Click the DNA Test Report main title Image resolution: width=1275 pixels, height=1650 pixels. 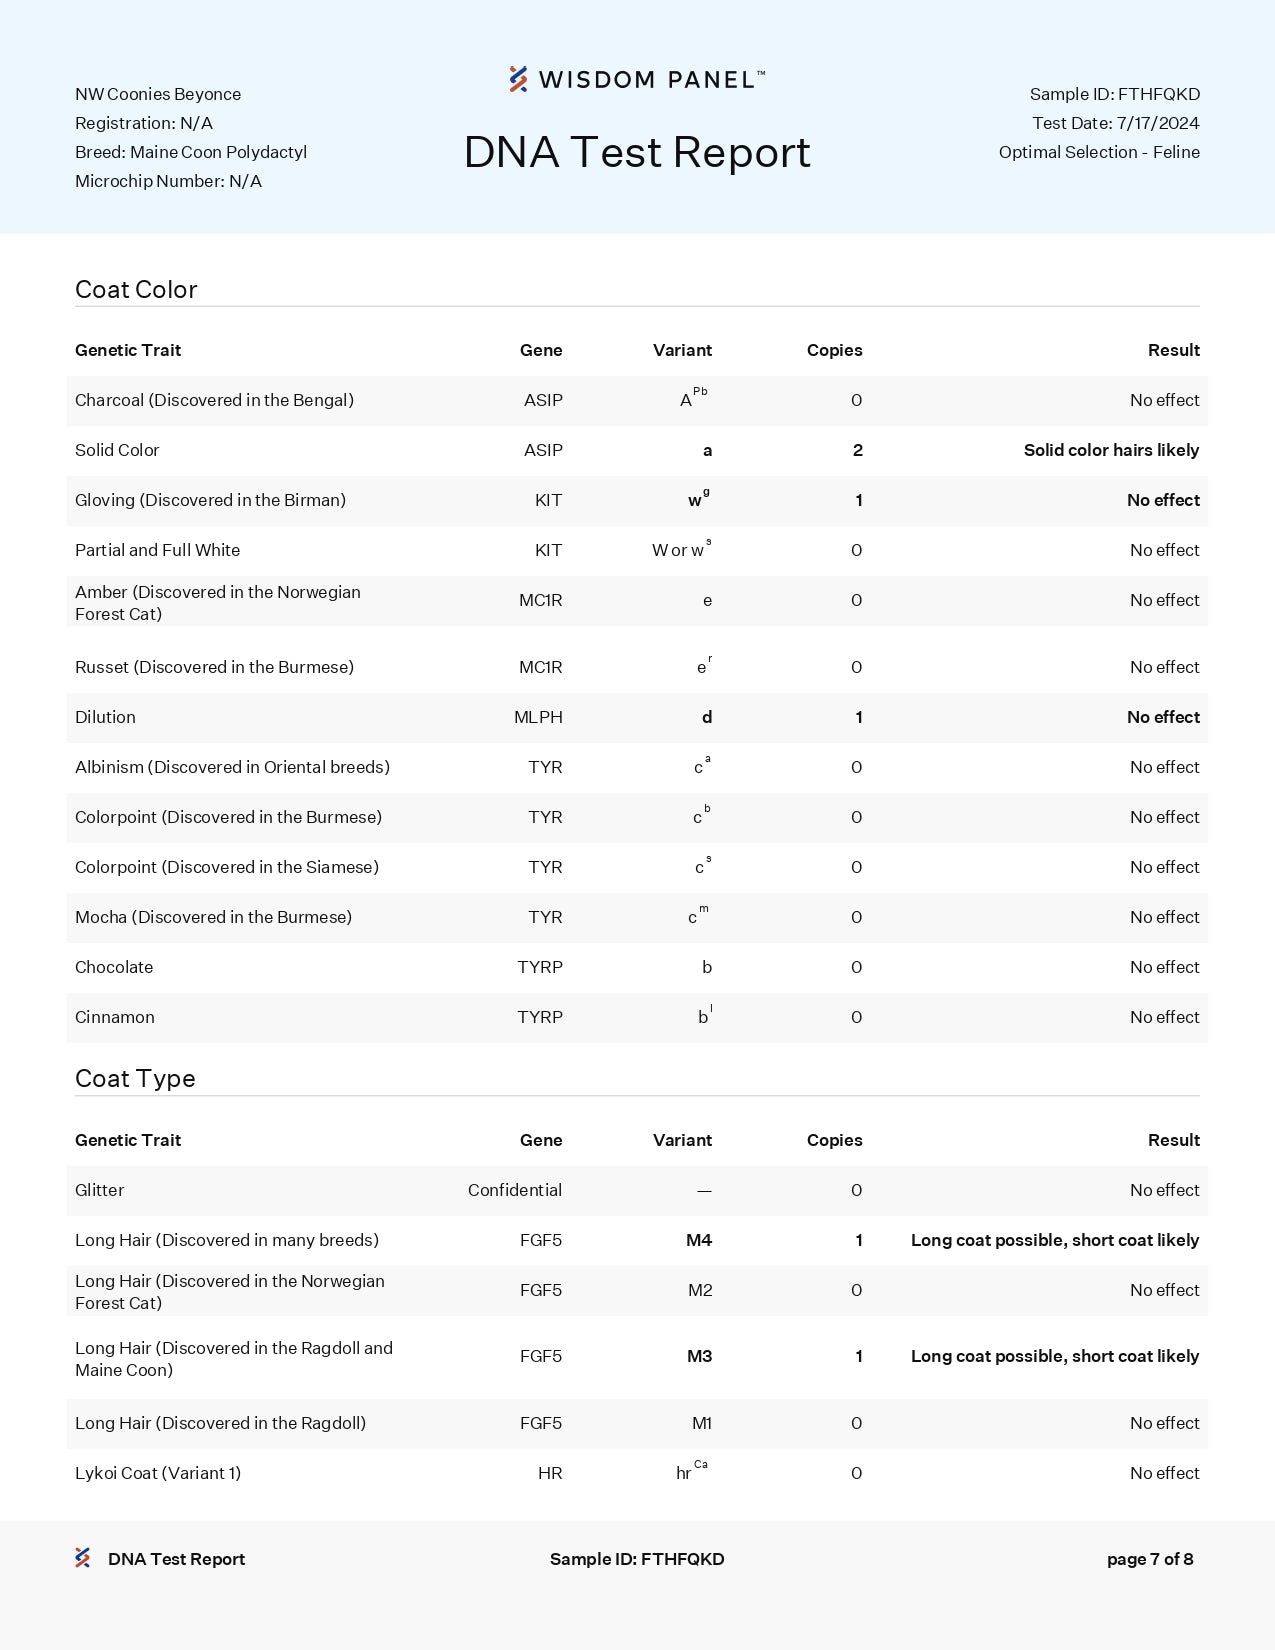point(637,152)
